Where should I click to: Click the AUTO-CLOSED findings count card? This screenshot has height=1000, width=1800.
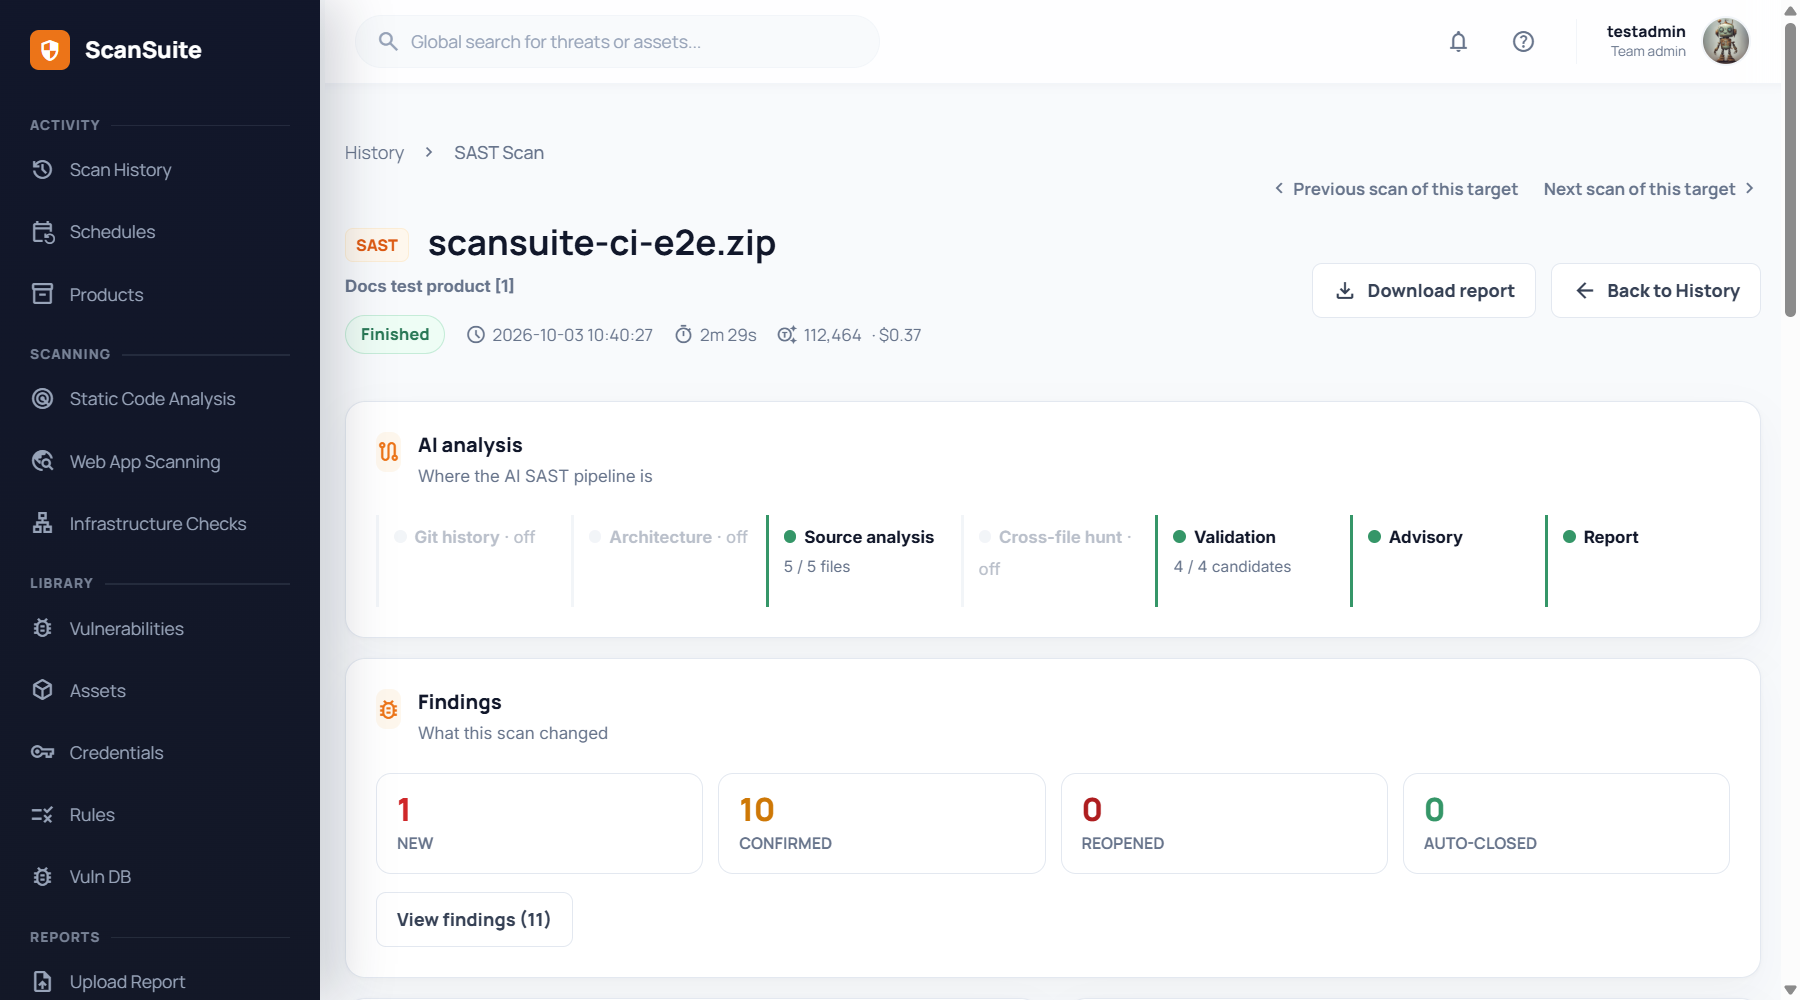[1566, 824]
